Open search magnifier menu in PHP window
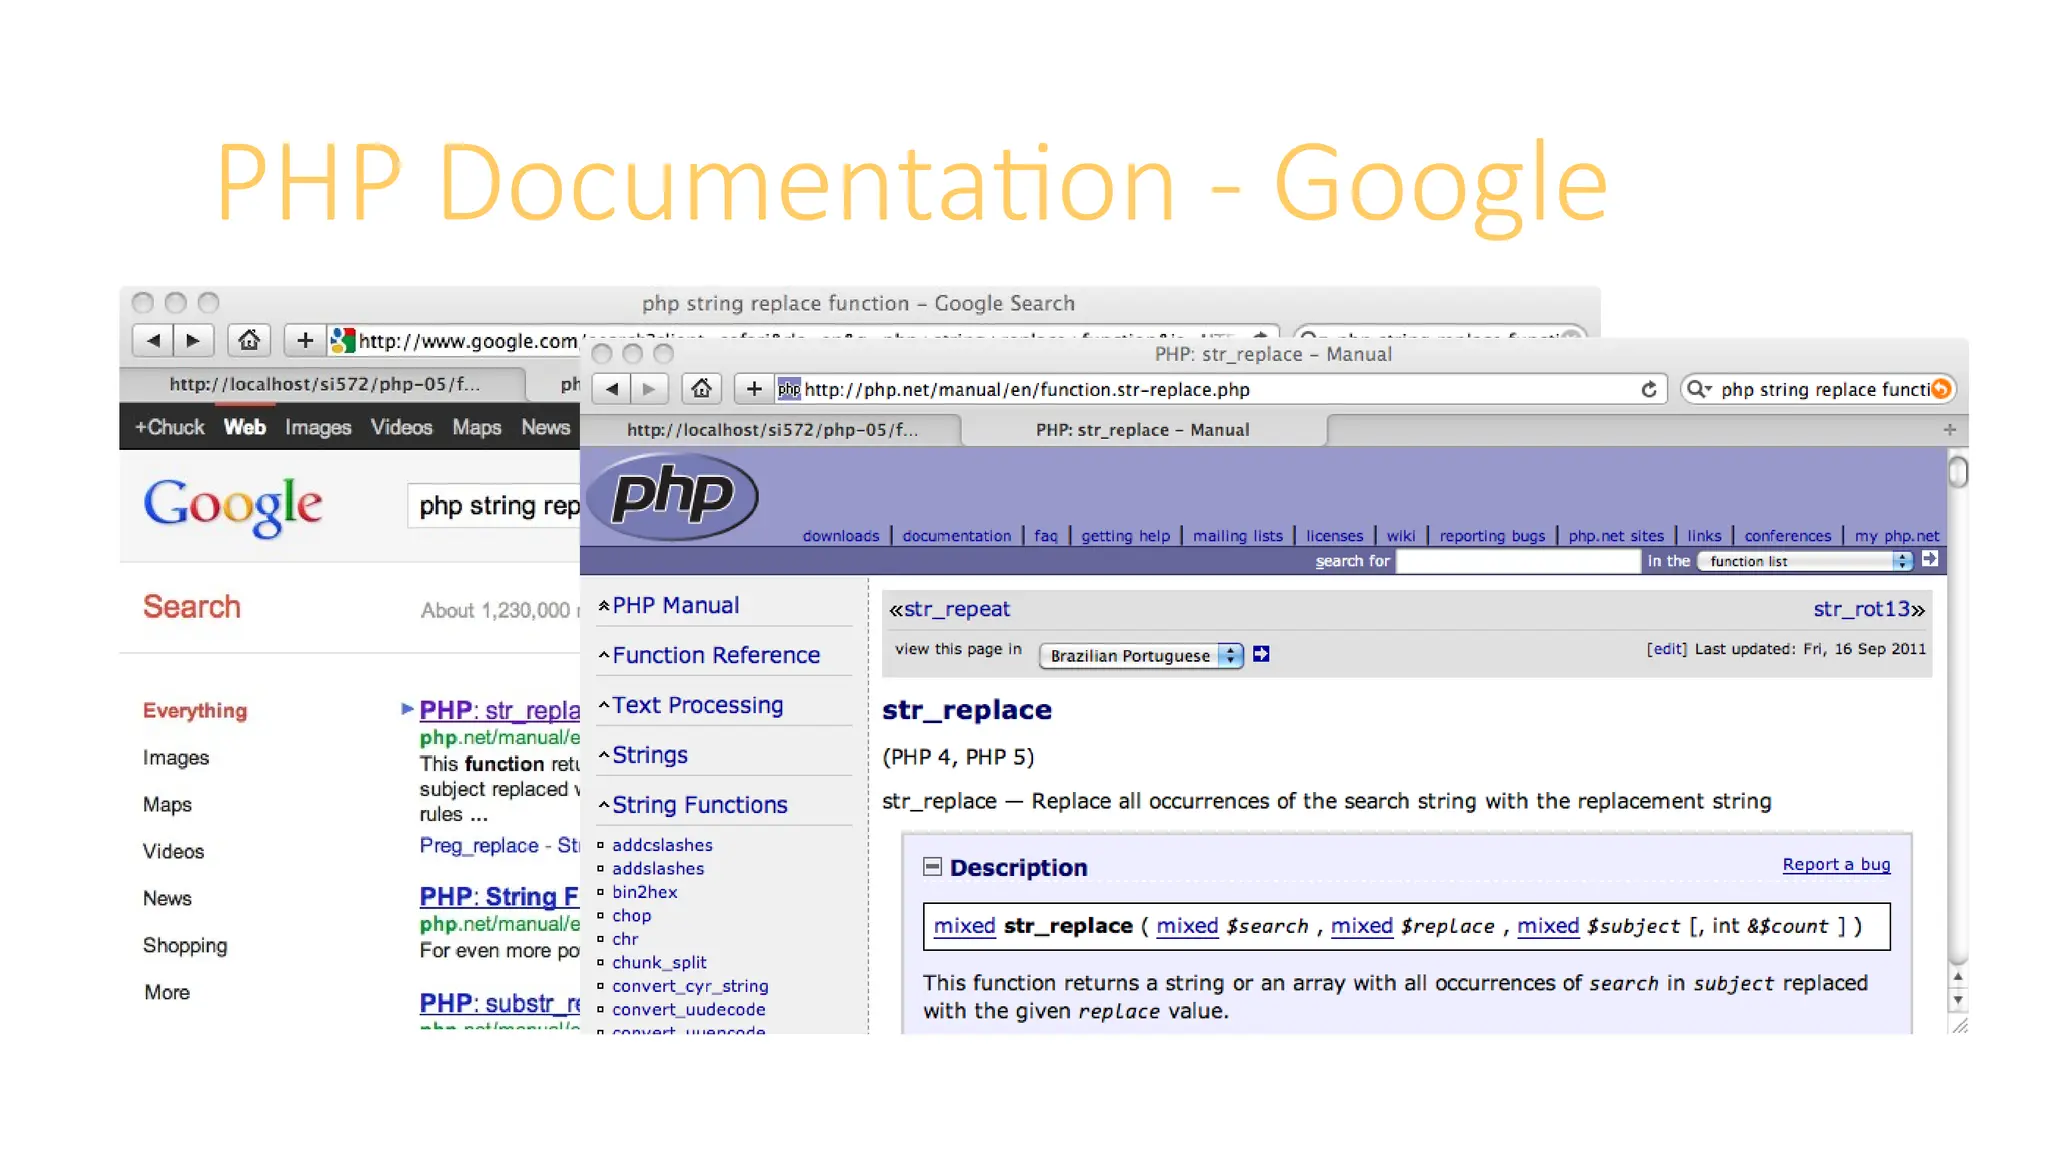 (1699, 389)
